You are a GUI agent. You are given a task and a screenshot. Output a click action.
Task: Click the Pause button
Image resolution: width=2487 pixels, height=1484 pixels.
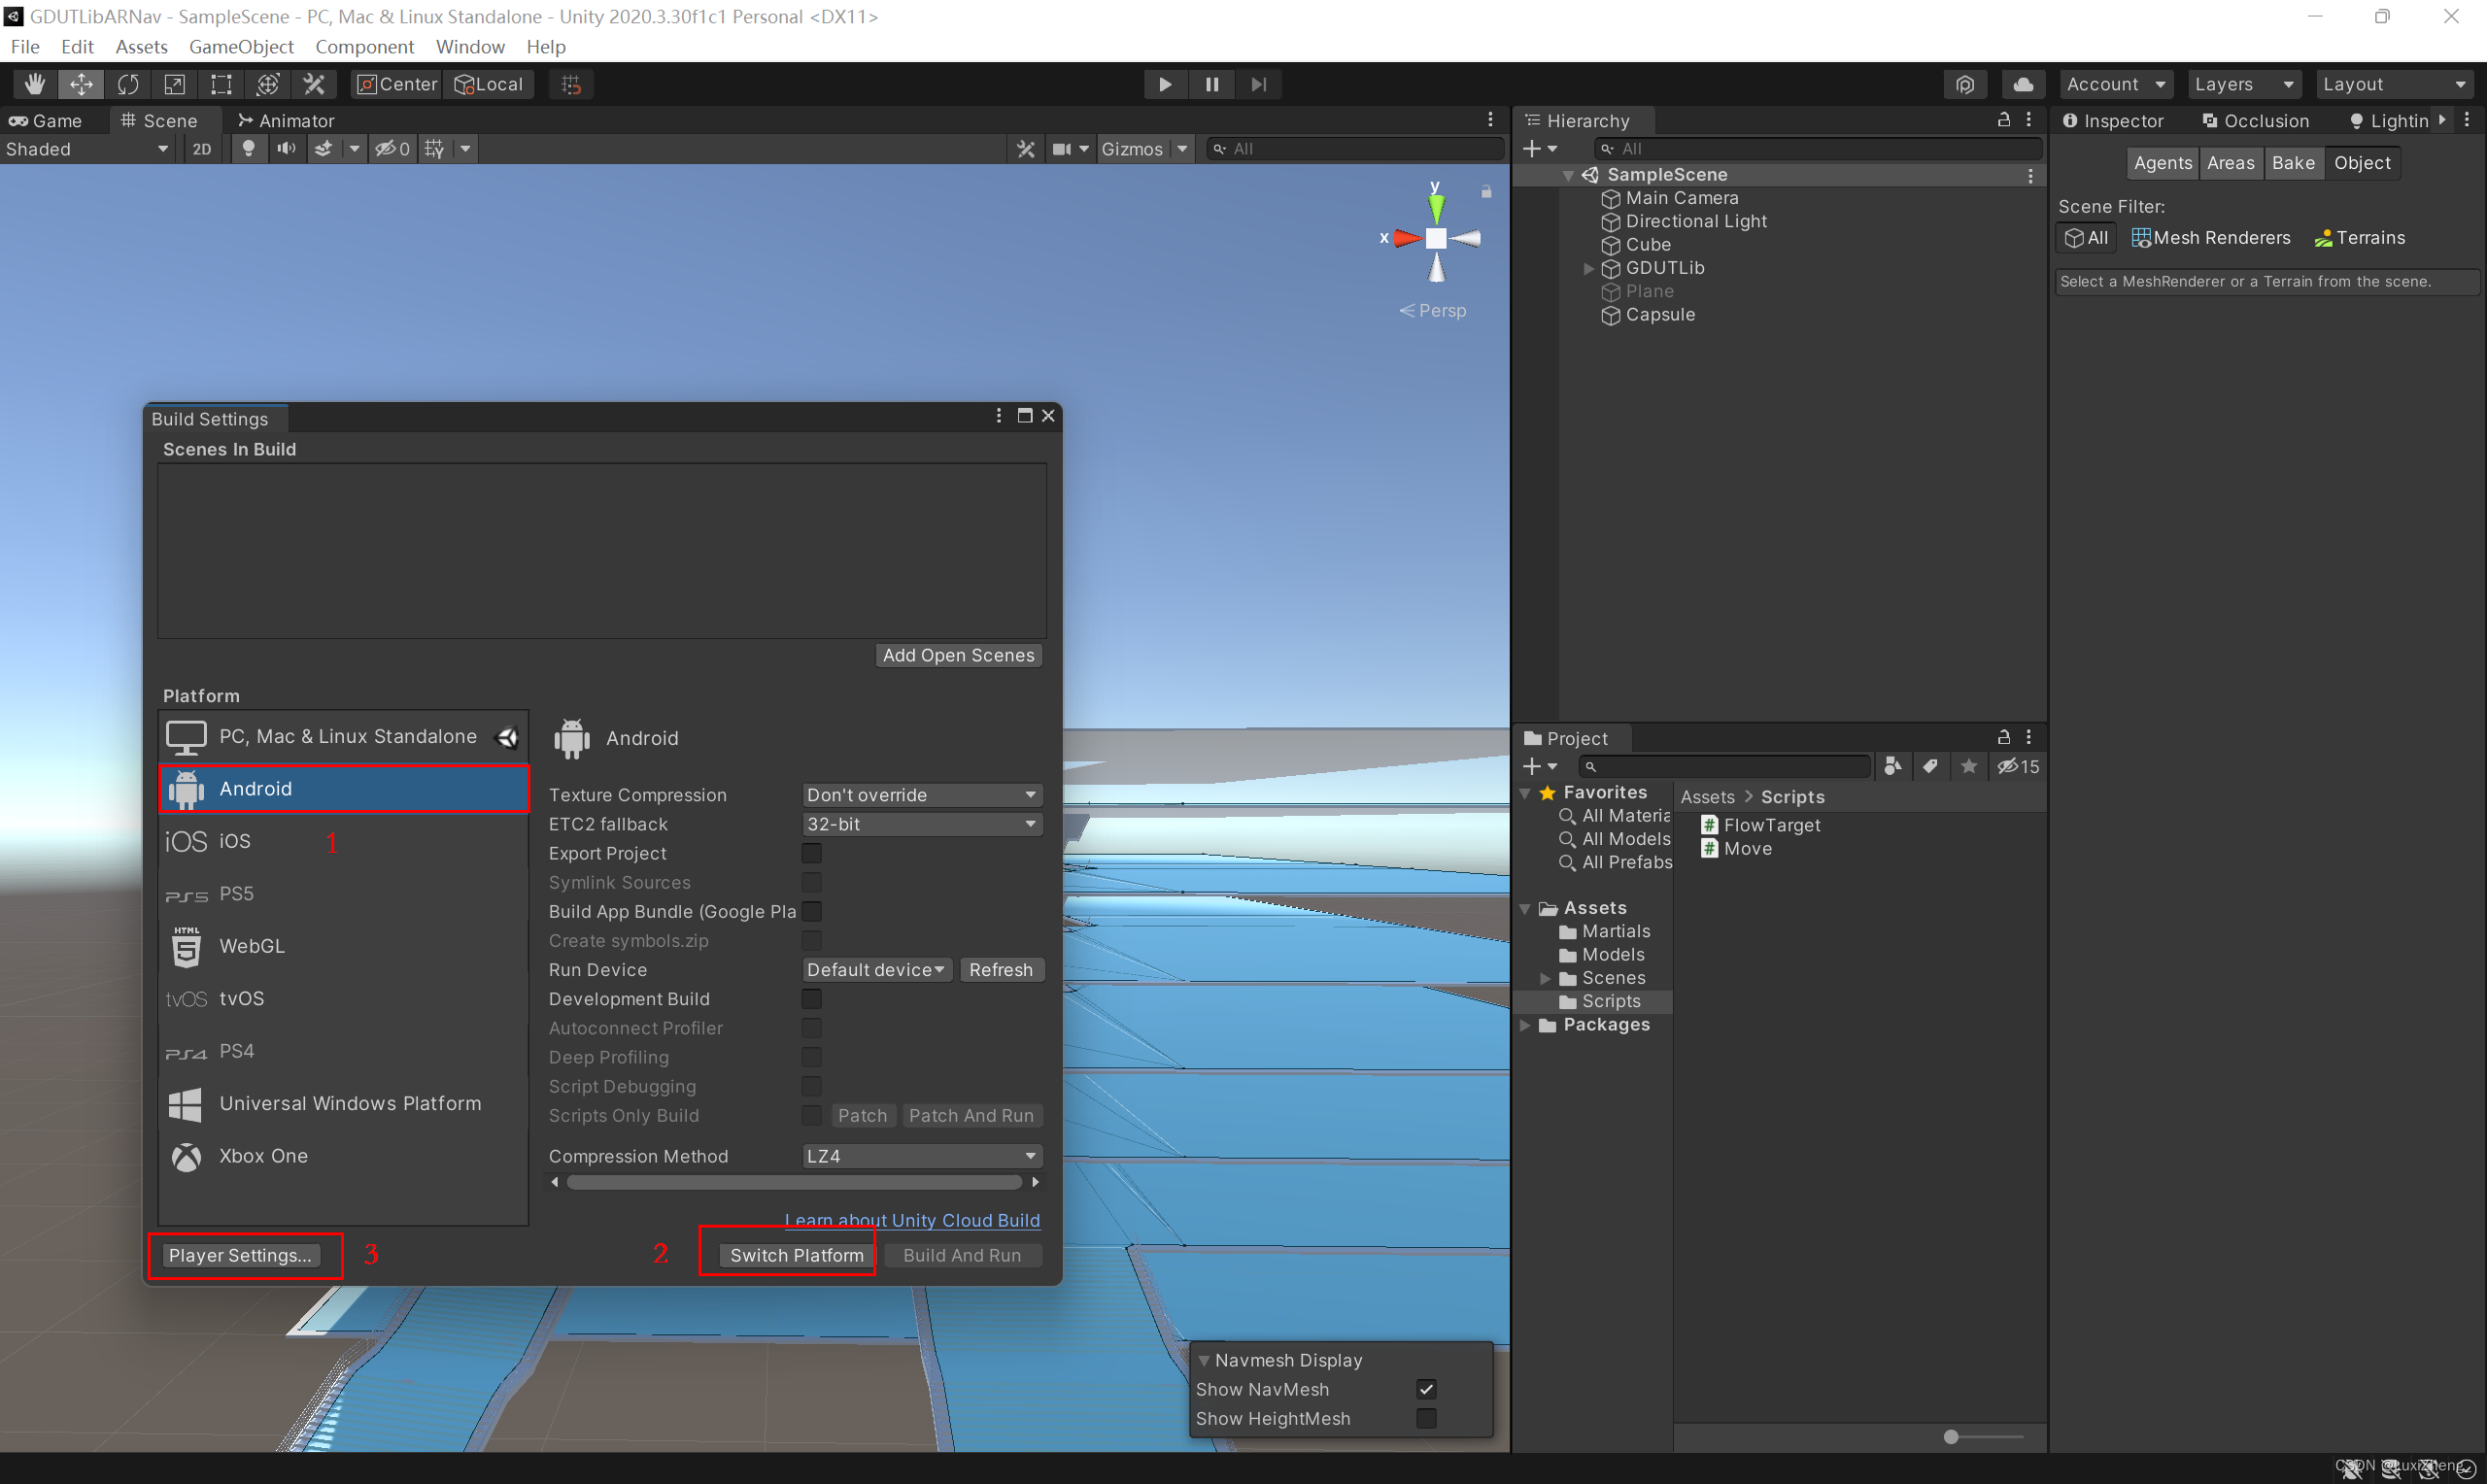[x=1212, y=84]
